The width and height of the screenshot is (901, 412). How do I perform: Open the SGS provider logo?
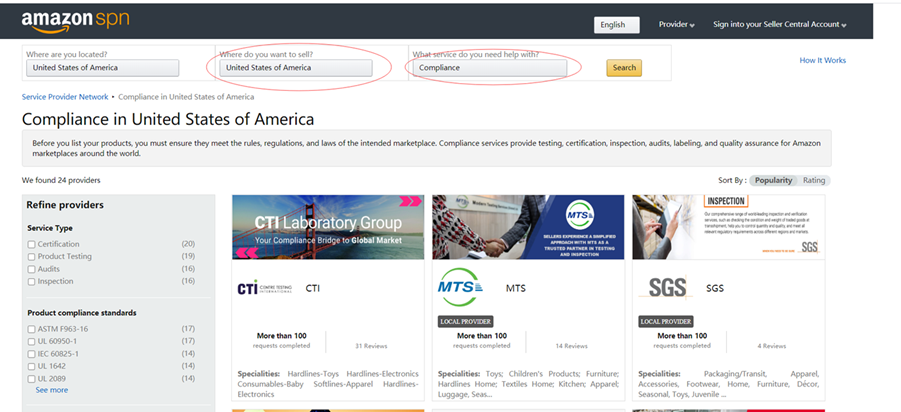point(667,288)
